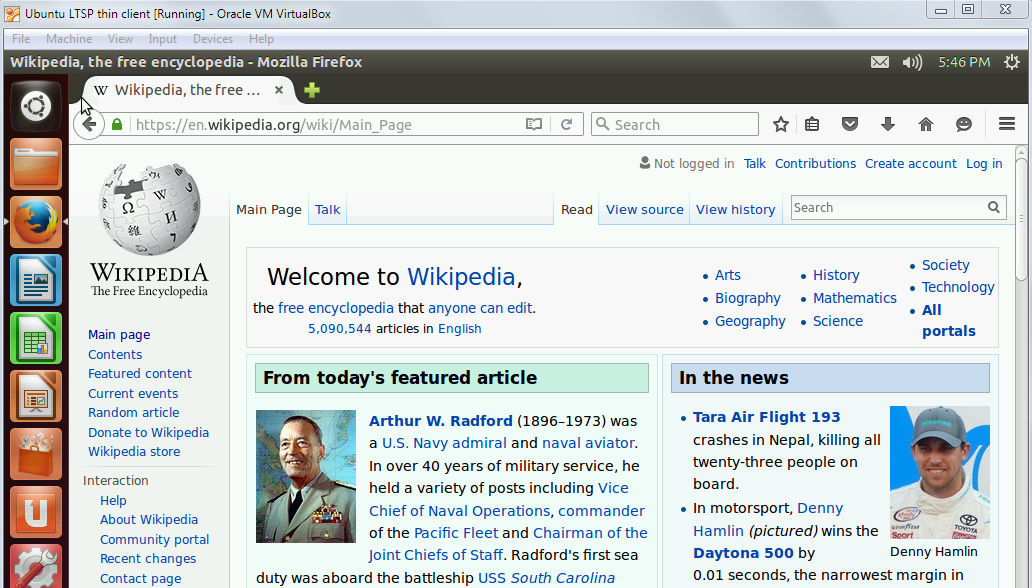Open the session gear menu in the panel

(1012, 62)
